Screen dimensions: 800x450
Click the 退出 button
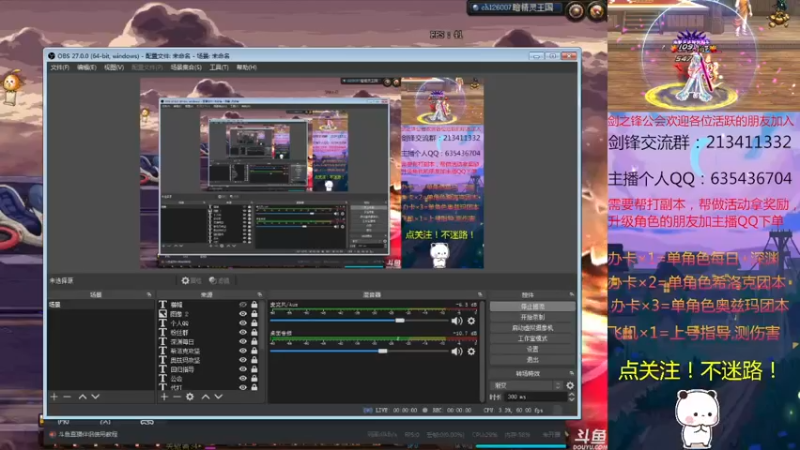click(x=532, y=360)
